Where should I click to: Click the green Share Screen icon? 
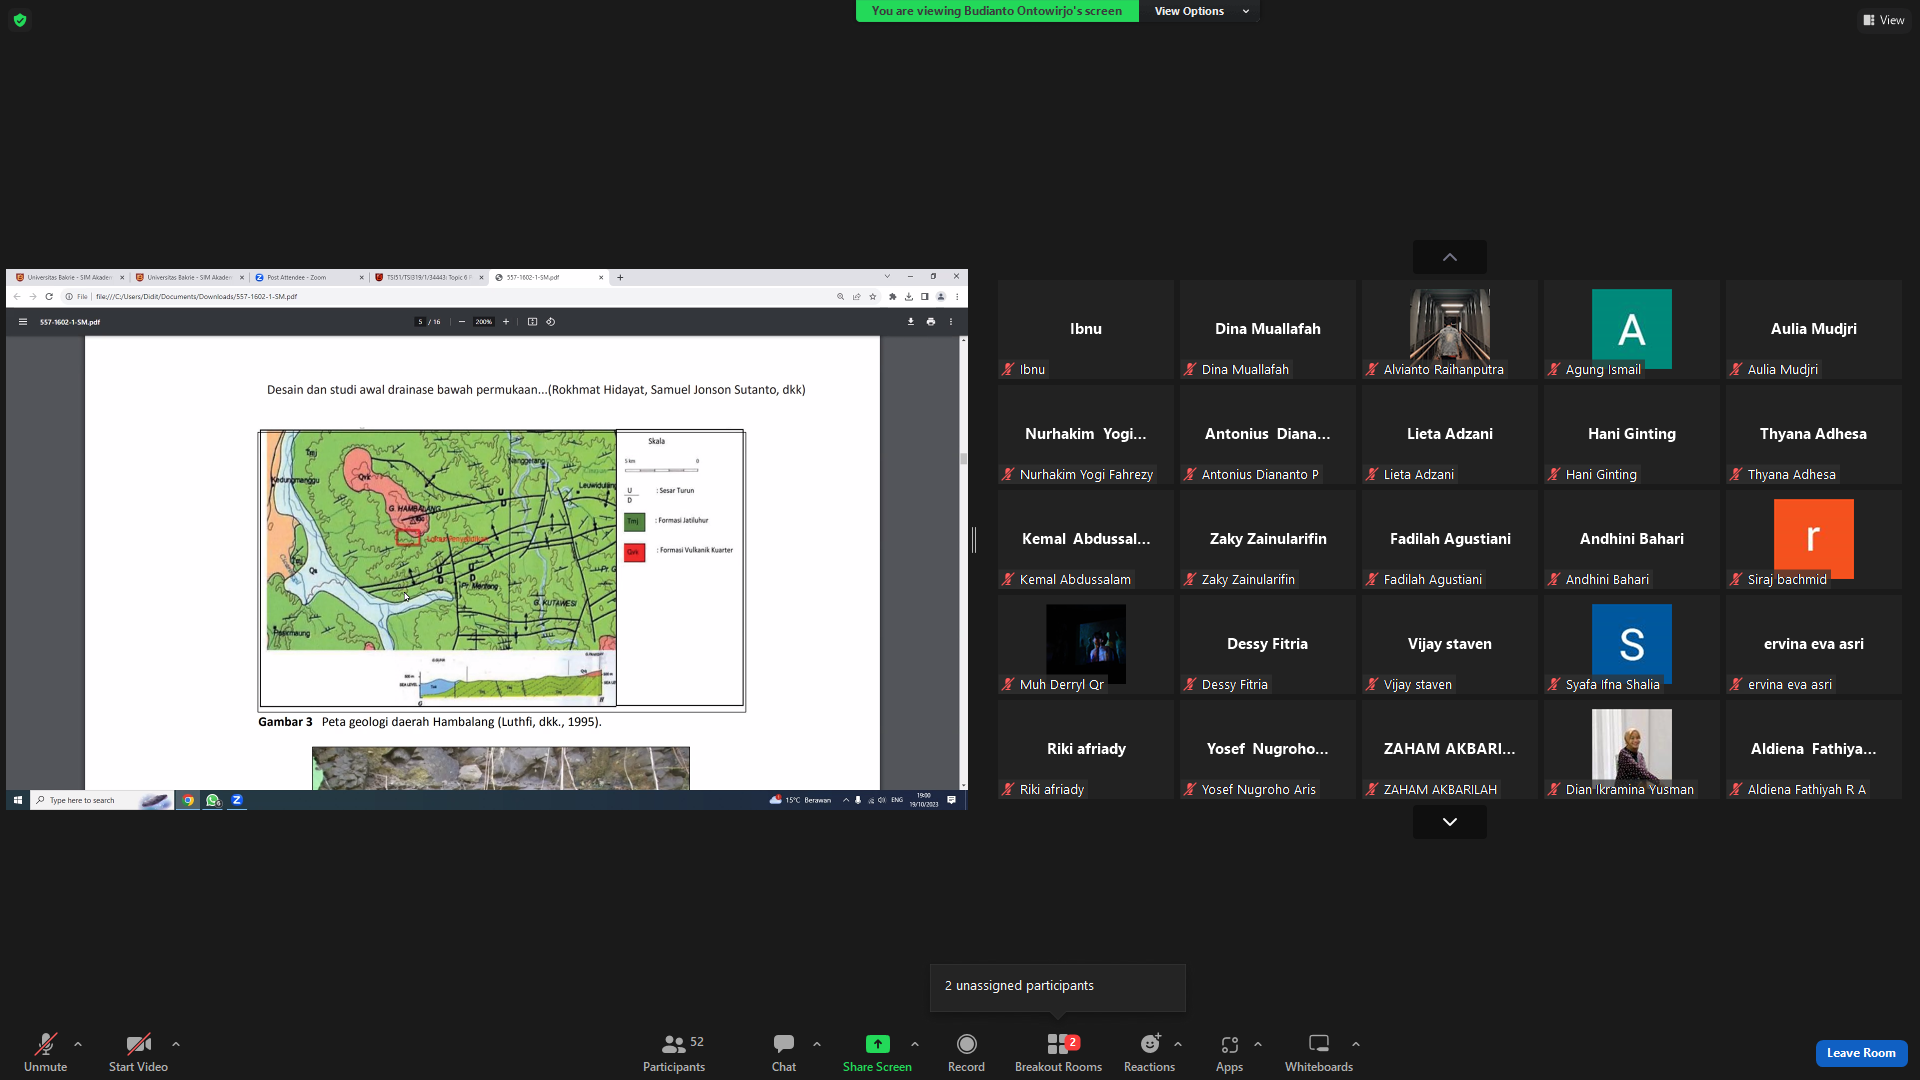(877, 1044)
